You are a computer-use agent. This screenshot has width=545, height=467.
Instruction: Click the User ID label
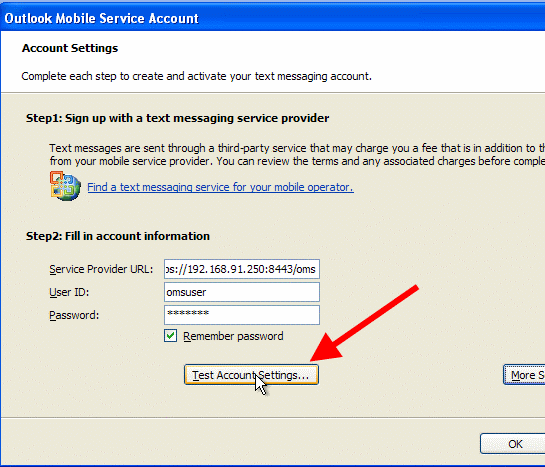(x=69, y=292)
